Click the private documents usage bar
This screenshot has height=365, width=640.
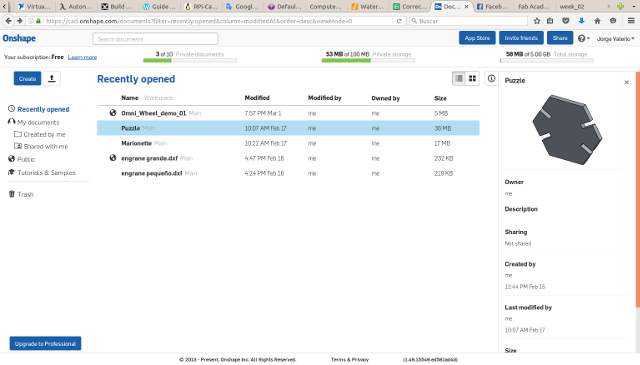(x=190, y=60)
